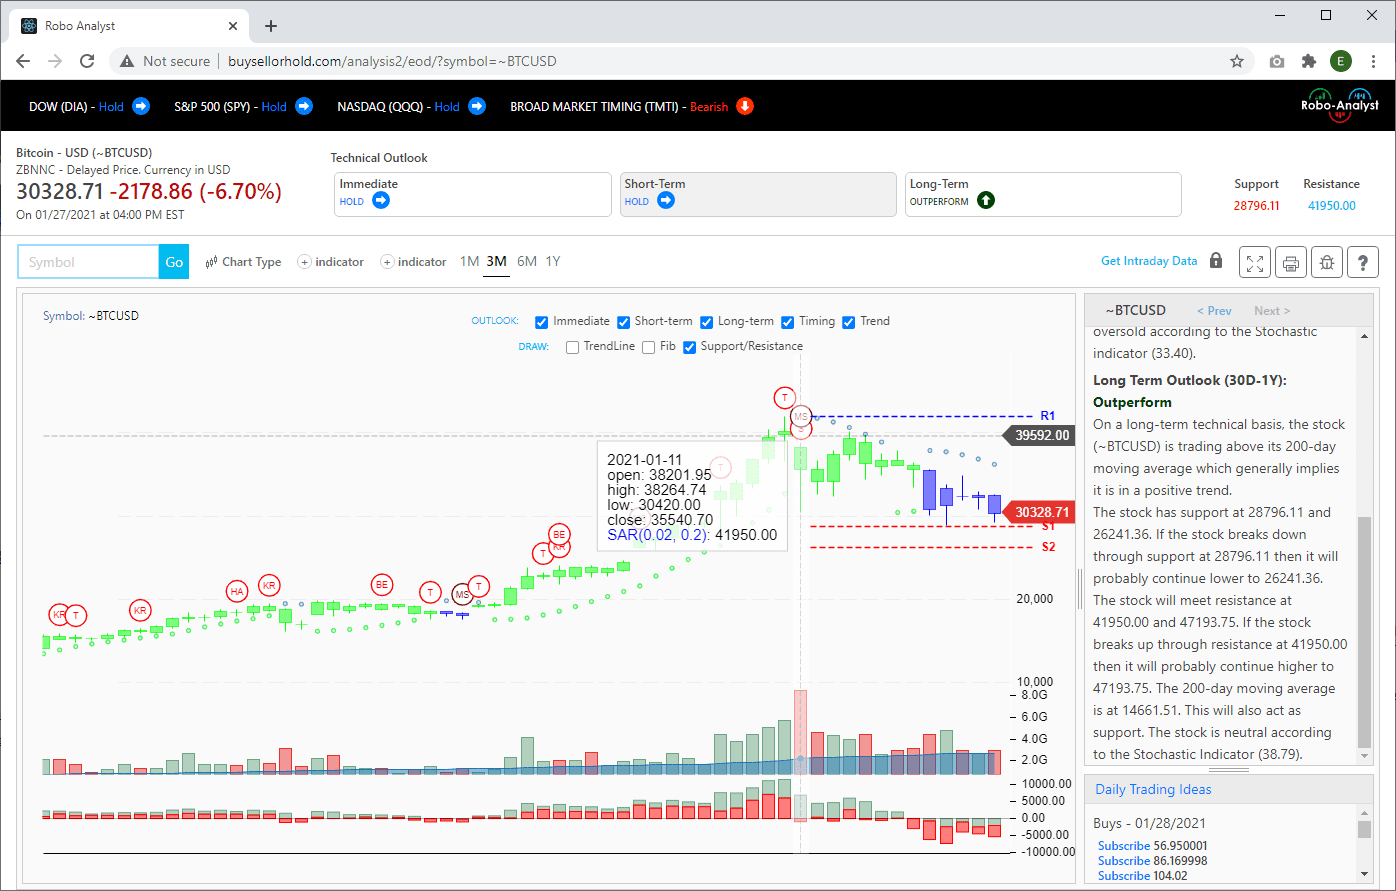Click the red Bearish down-arrow icon
The height and width of the screenshot is (891, 1396).
click(x=745, y=106)
